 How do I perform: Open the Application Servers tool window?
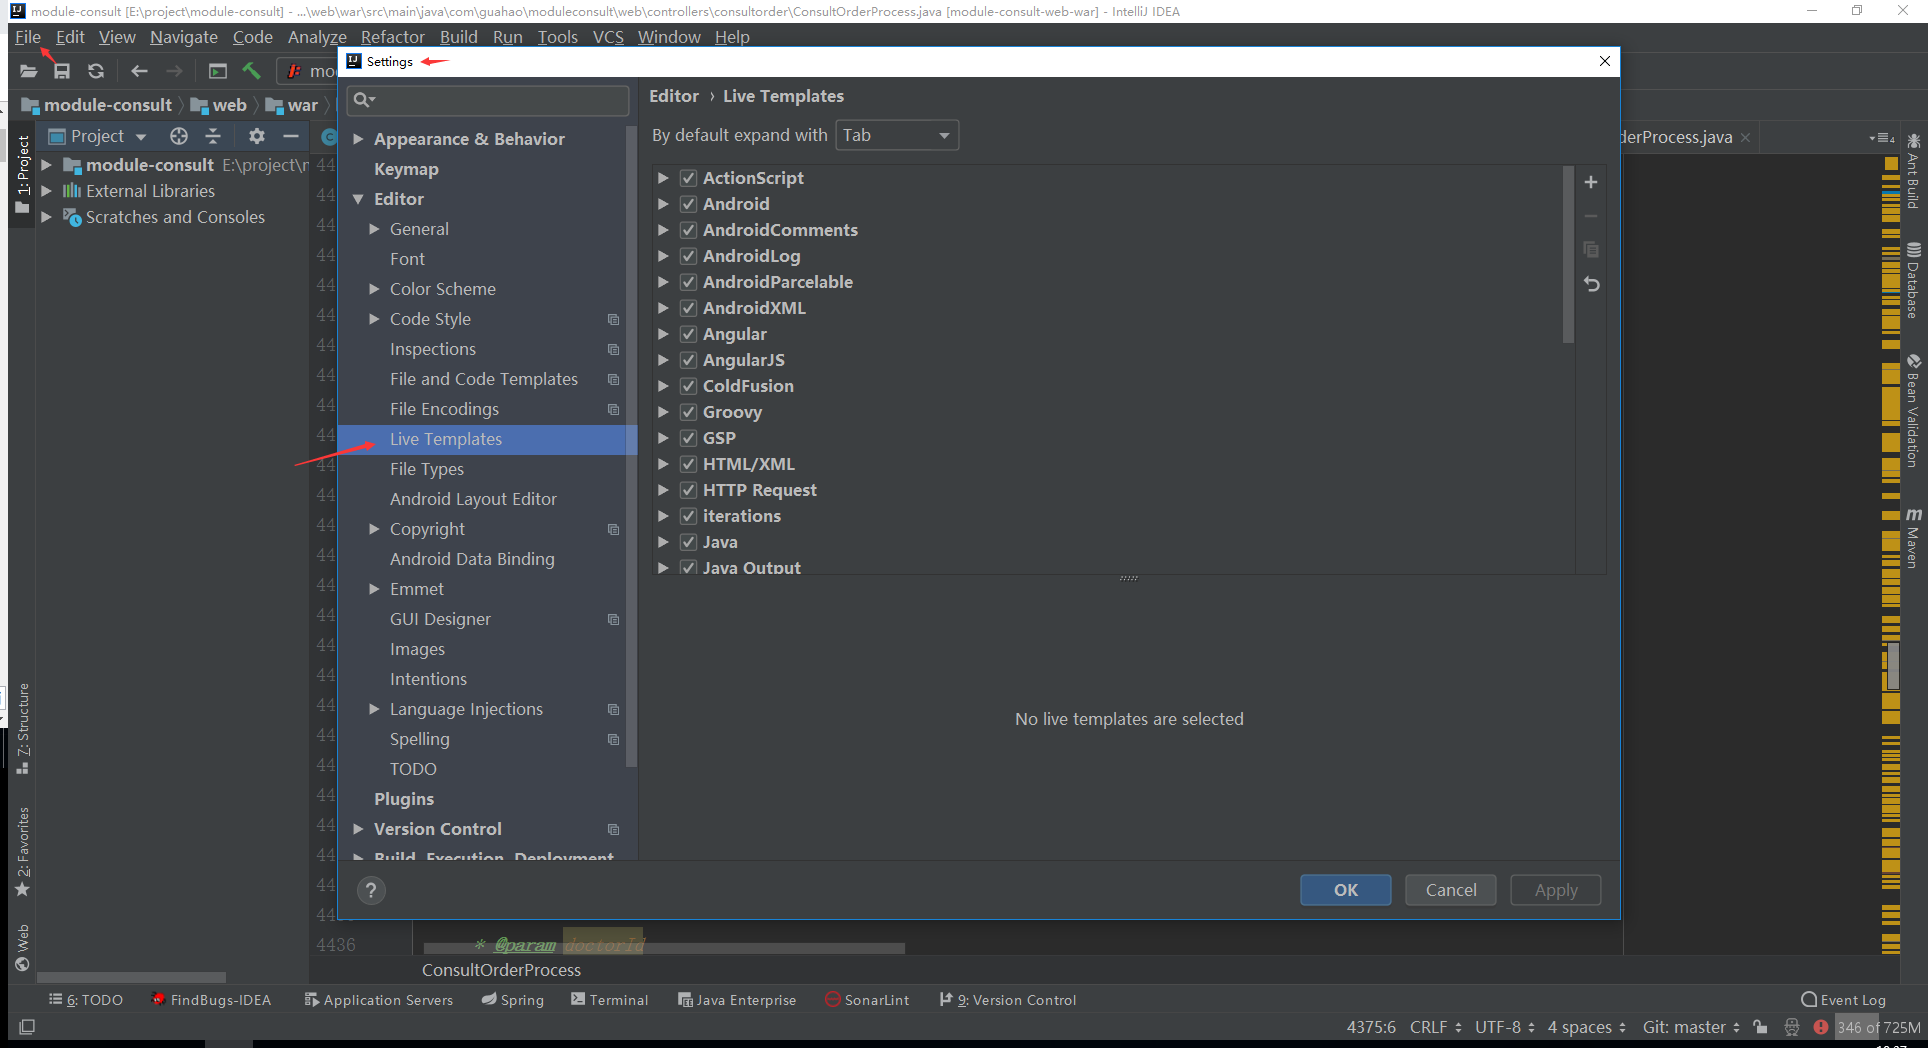(x=379, y=1000)
